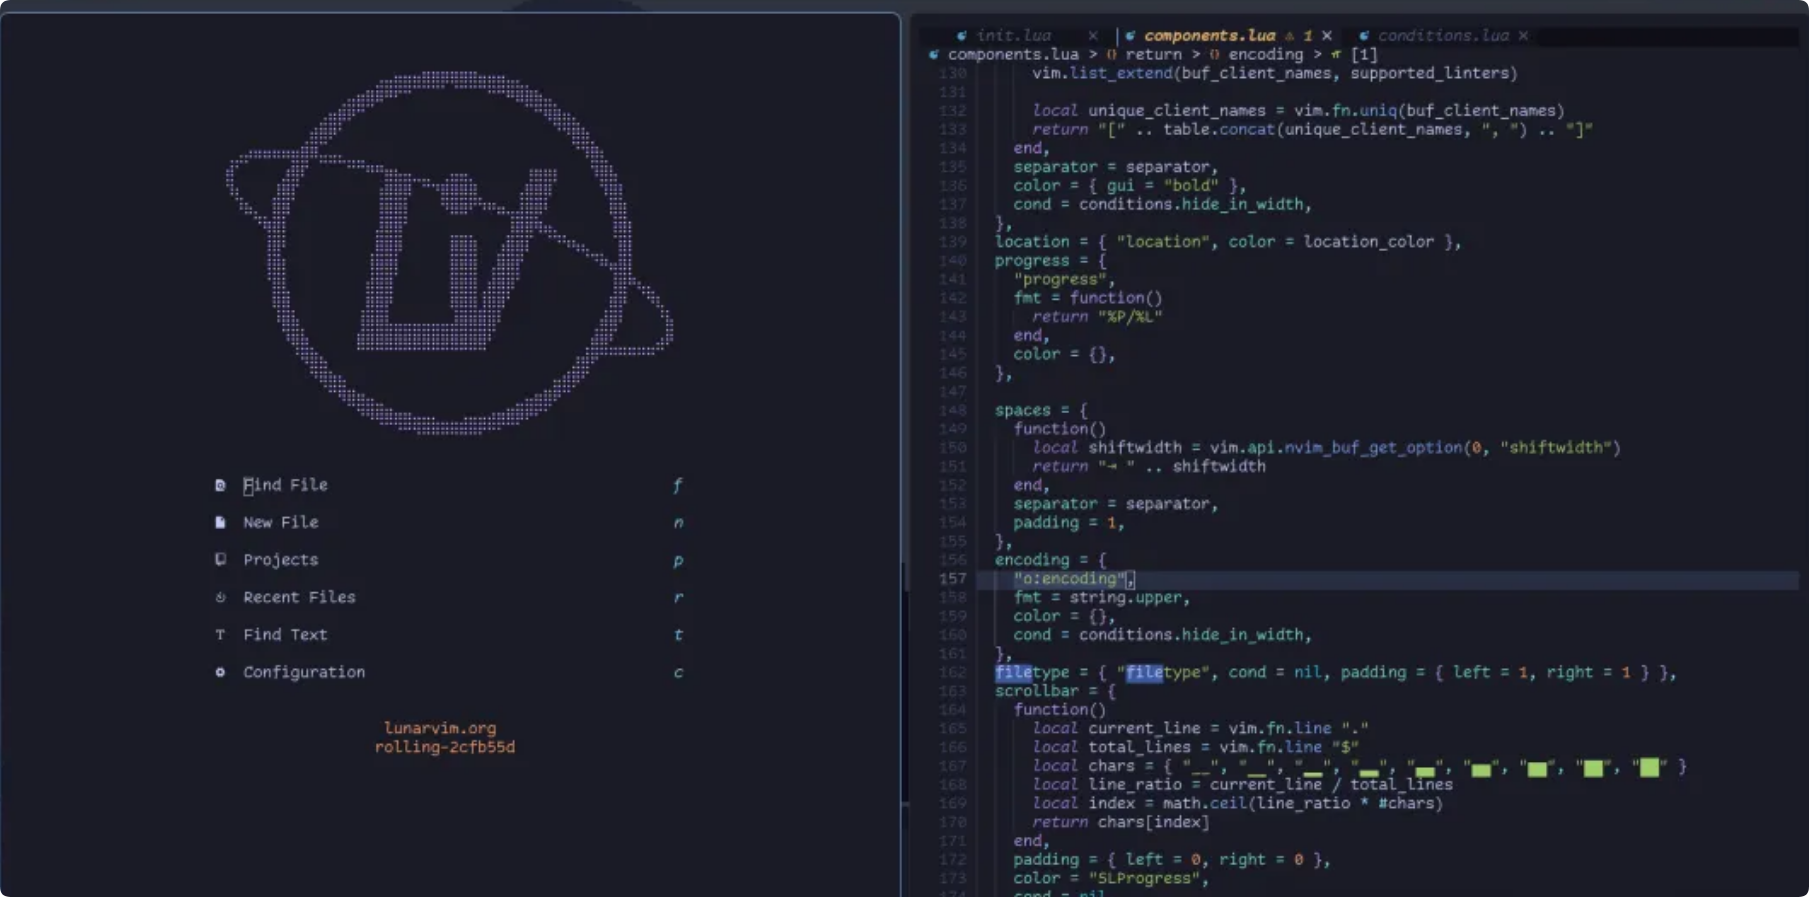Click the warning icon on components.lua tab
The height and width of the screenshot is (897, 1809).
pyautogui.click(x=1289, y=36)
